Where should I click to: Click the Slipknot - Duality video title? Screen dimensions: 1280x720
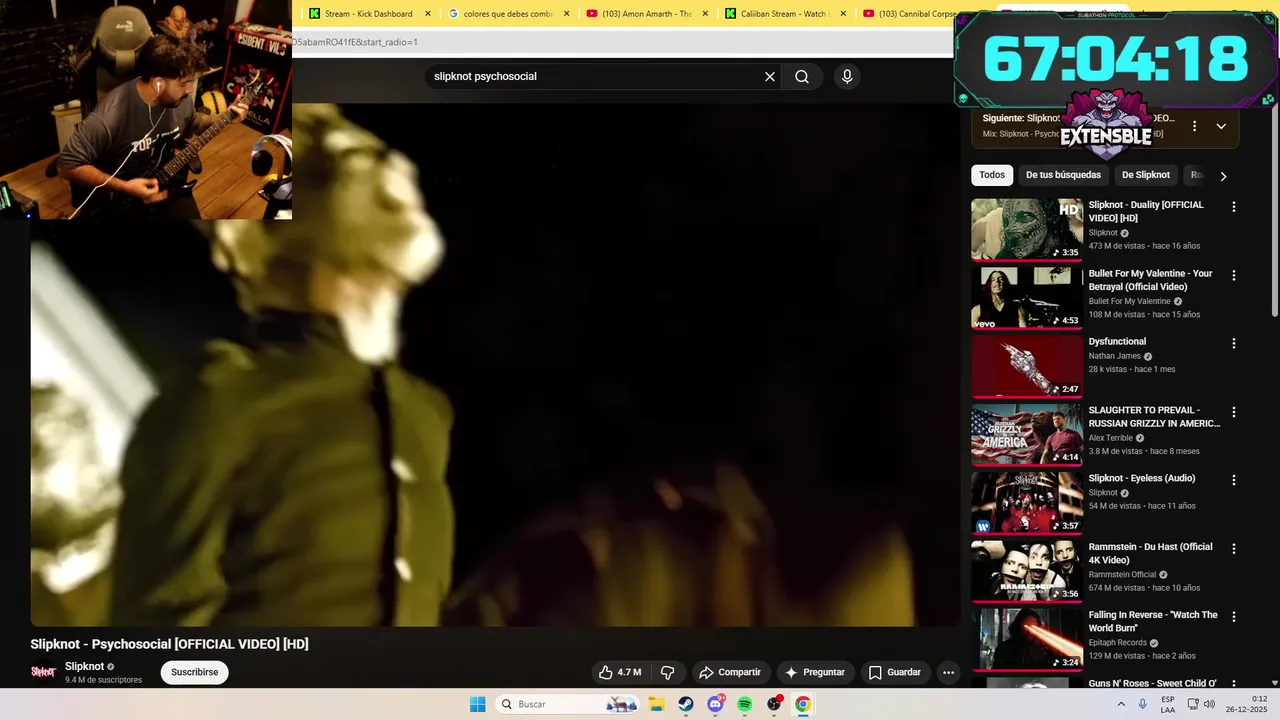point(1146,211)
